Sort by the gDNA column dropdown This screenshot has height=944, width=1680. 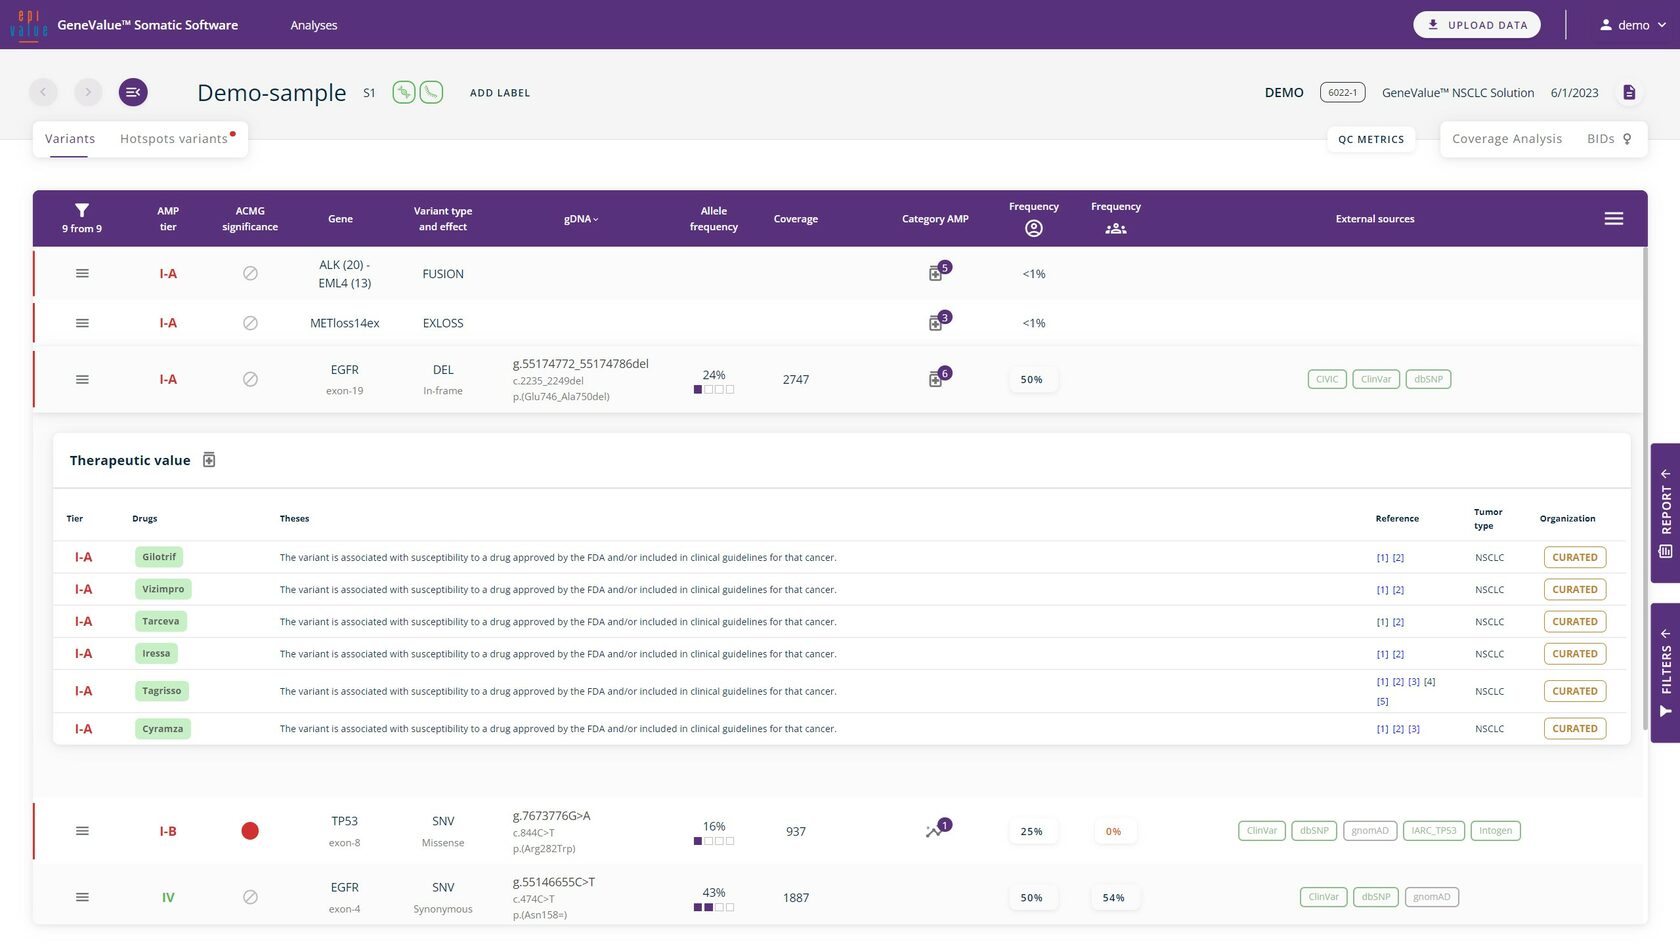(x=581, y=219)
